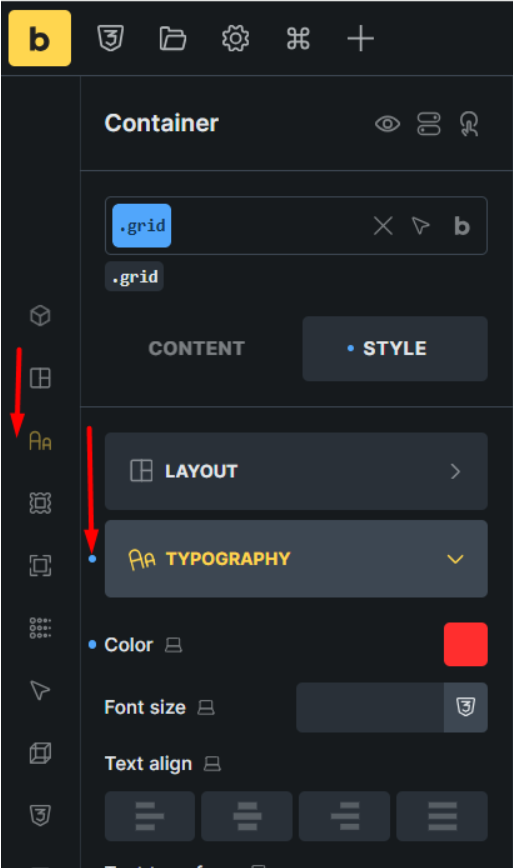This screenshot has width=513, height=868.
Task: Click the command key shortcut icon
Action: pyautogui.click(x=298, y=39)
